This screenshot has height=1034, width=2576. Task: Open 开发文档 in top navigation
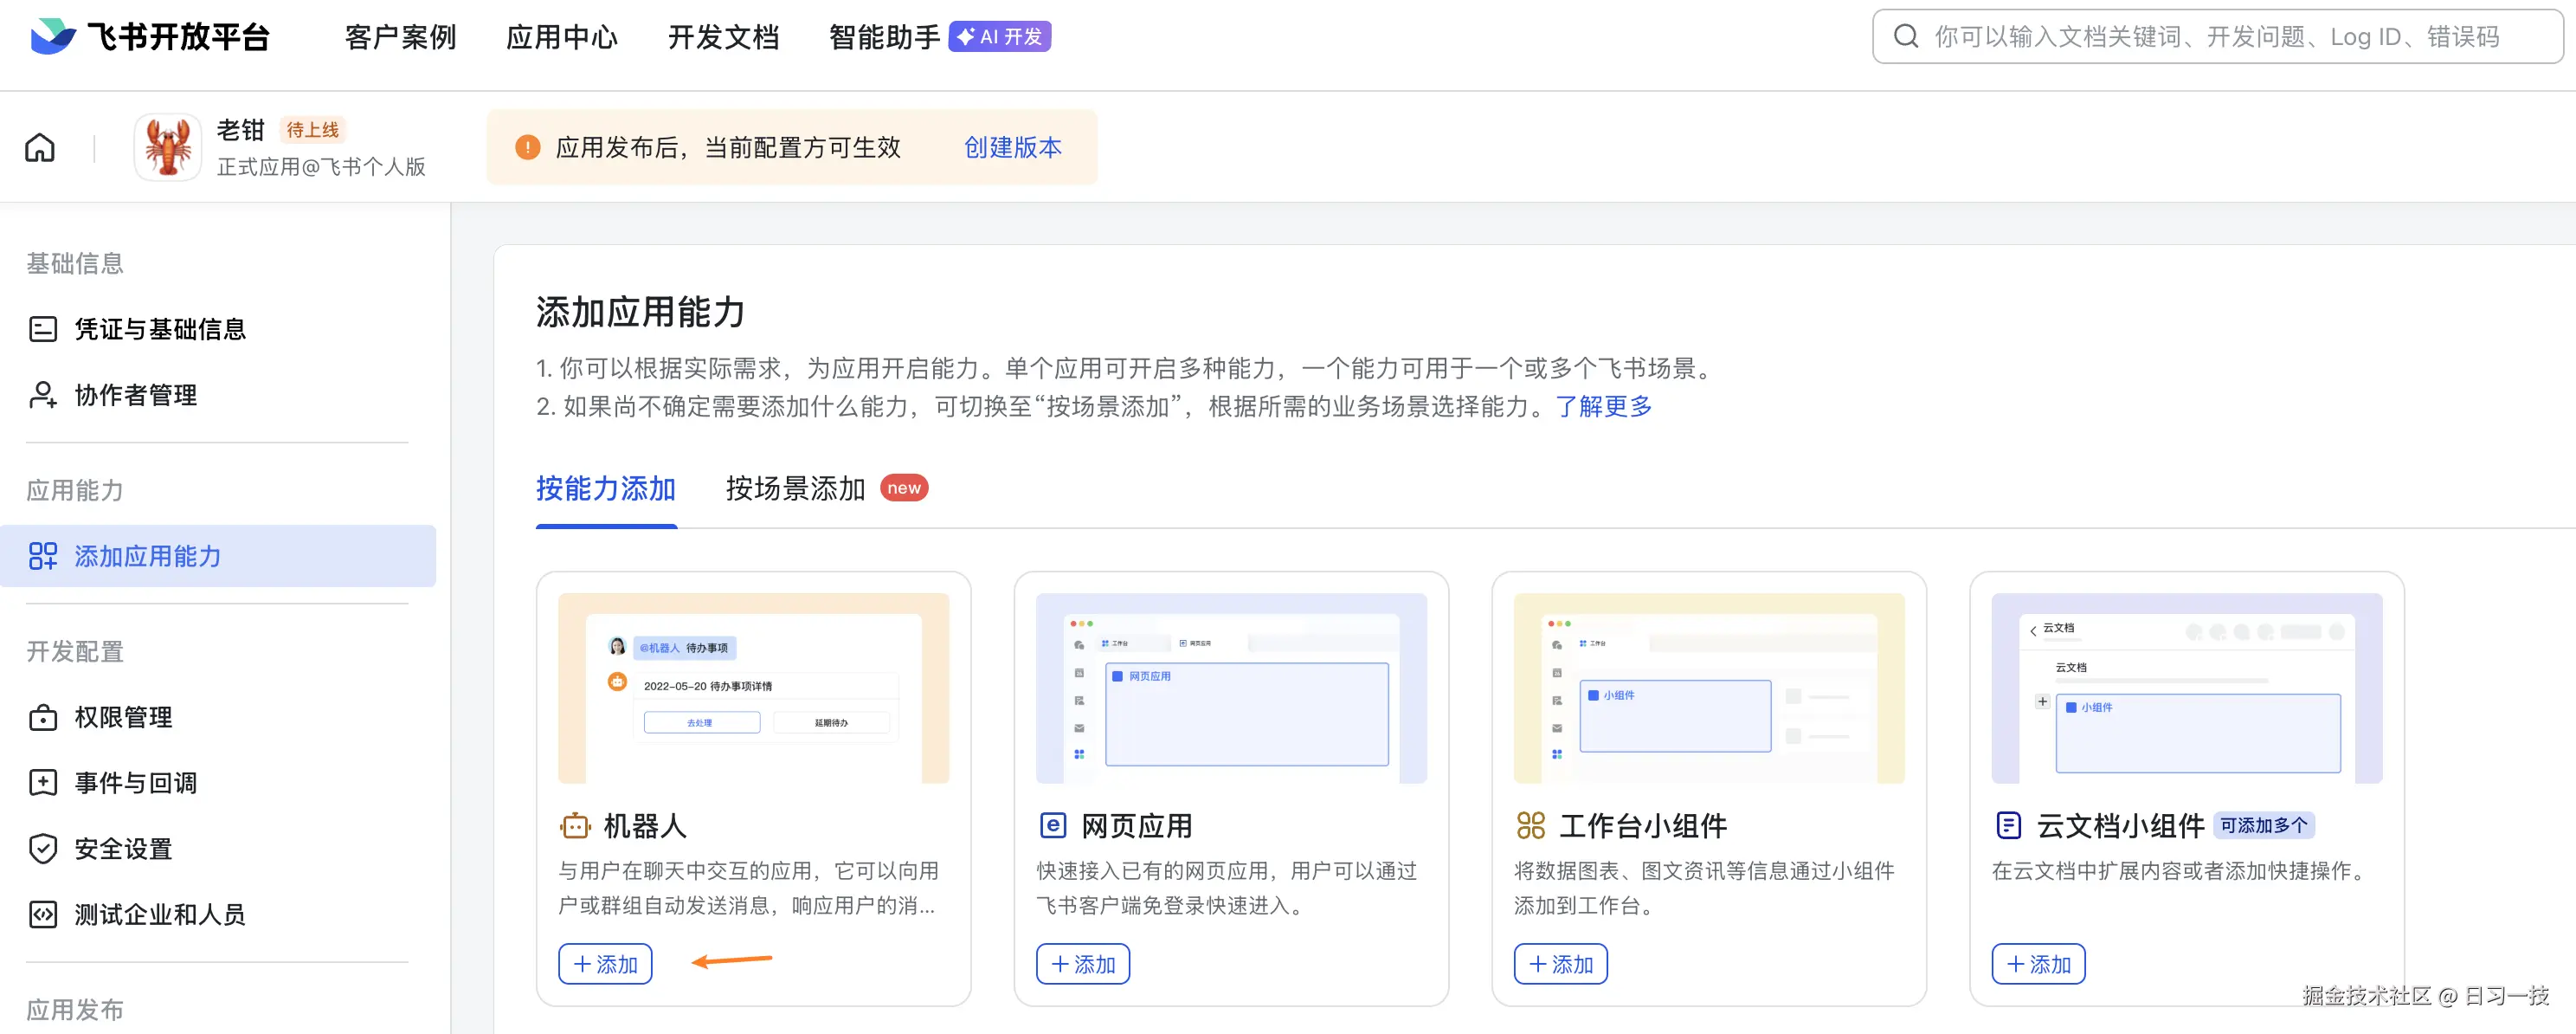pyautogui.click(x=723, y=37)
